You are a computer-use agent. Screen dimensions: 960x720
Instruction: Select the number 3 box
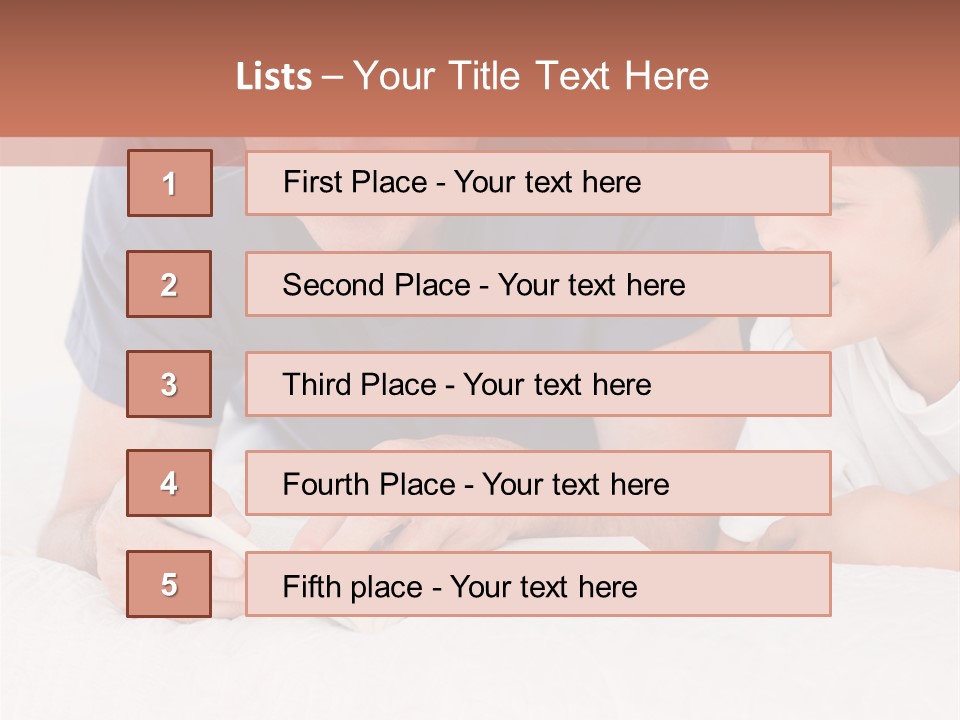pos(169,384)
